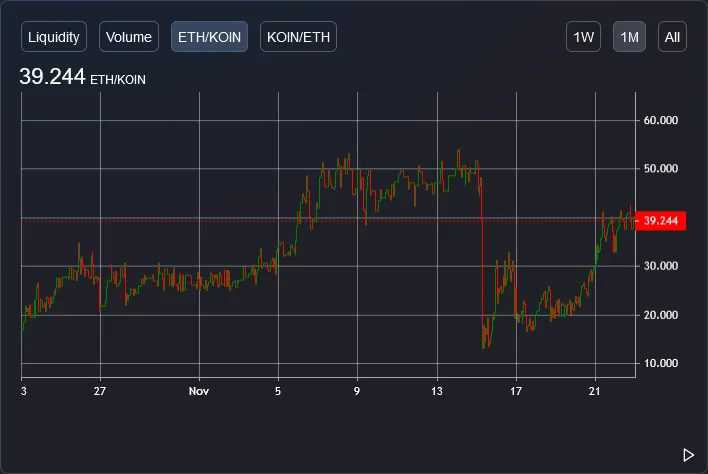Show the Volume chart
The height and width of the screenshot is (474, 708).
point(129,37)
